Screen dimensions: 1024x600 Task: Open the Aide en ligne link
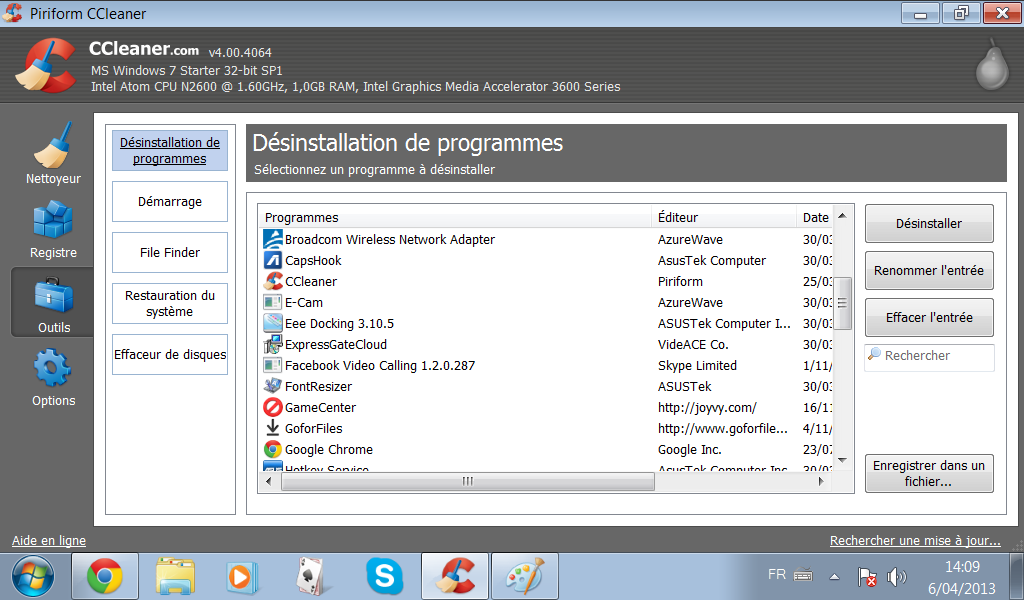click(x=49, y=541)
